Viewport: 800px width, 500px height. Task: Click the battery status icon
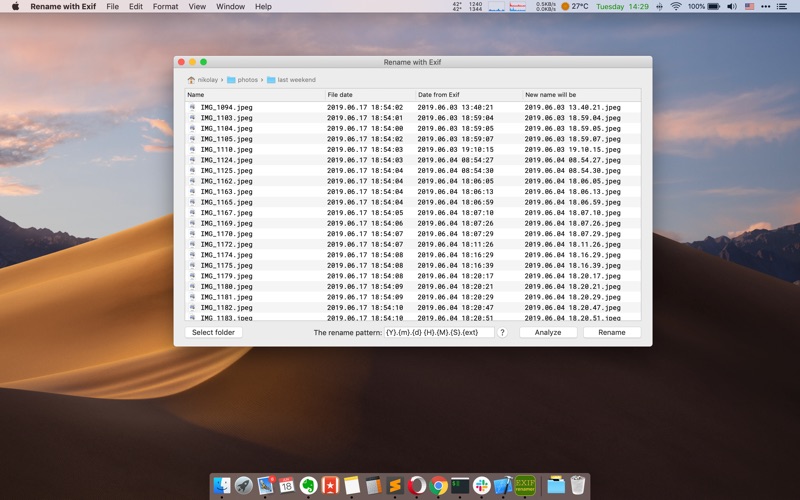pyautogui.click(x=713, y=7)
